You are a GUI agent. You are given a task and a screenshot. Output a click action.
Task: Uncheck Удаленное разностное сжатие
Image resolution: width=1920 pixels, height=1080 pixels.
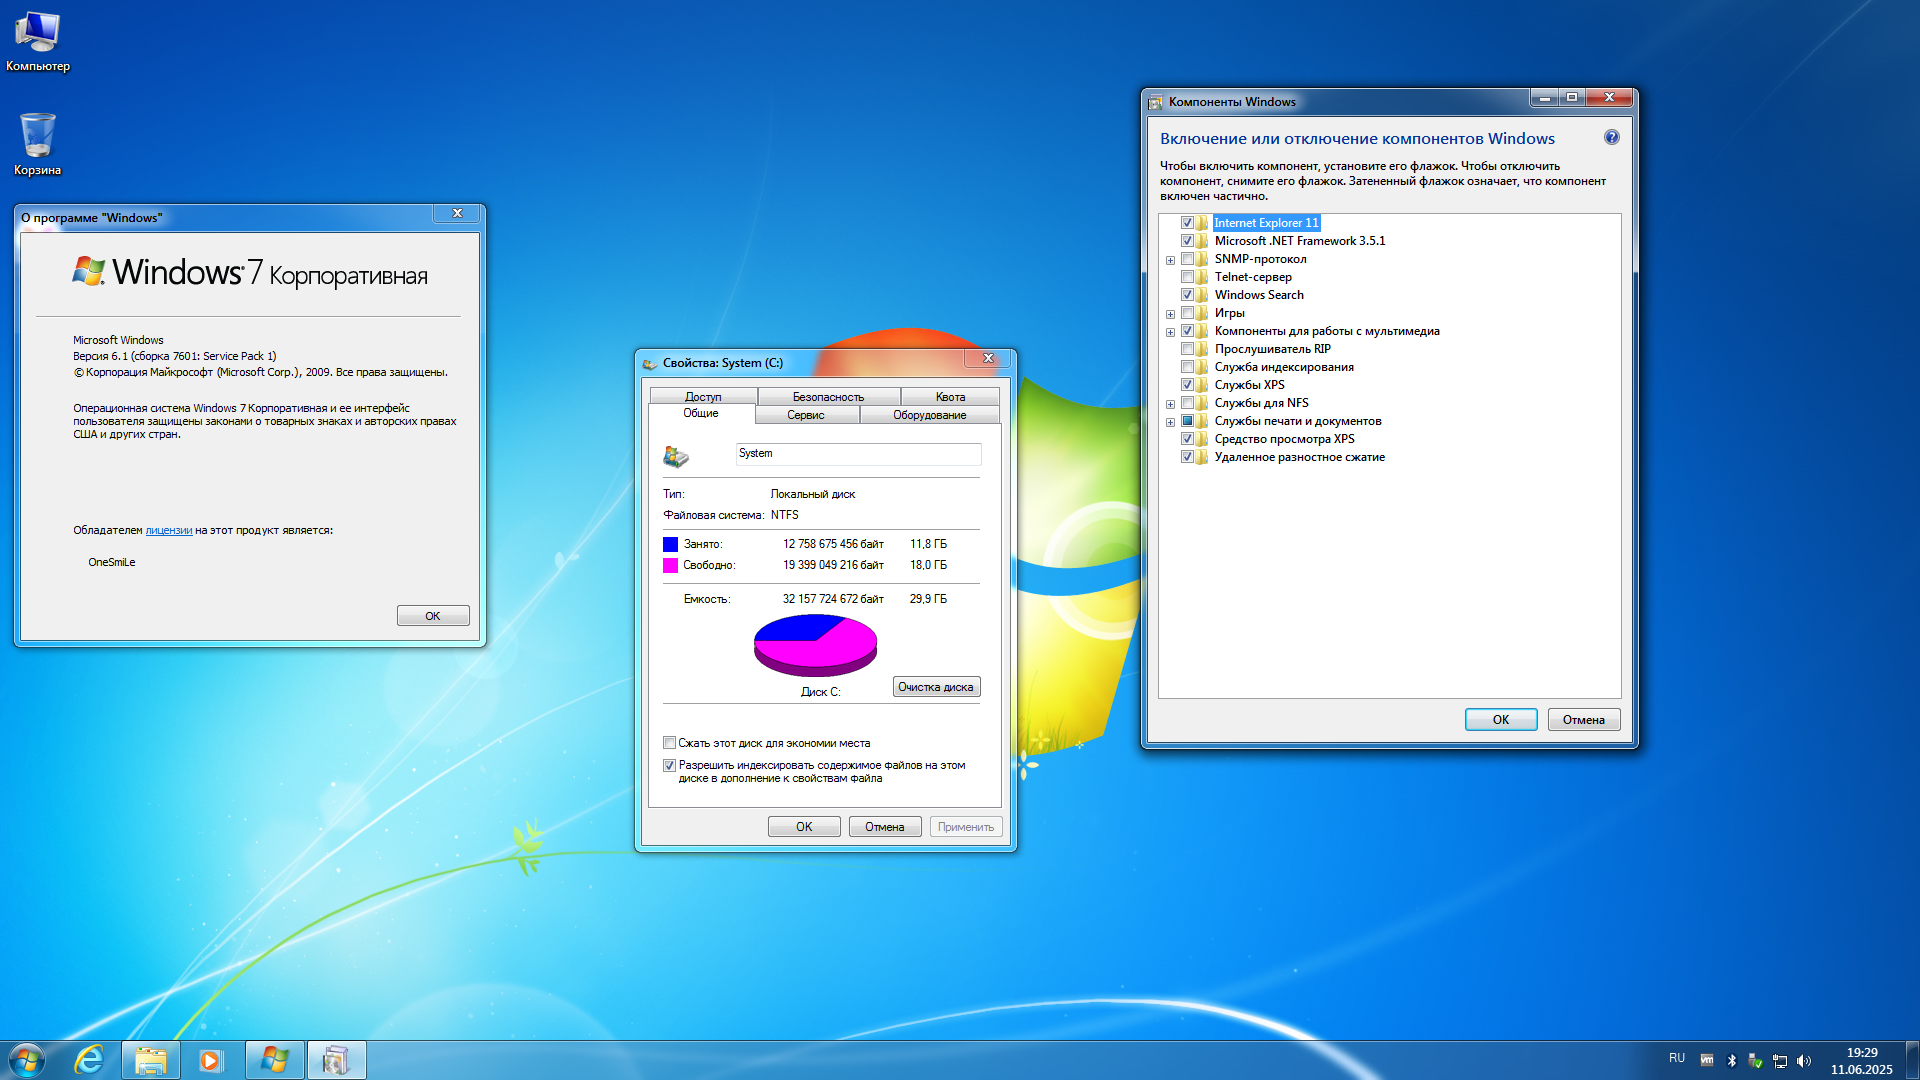[x=1187, y=457]
